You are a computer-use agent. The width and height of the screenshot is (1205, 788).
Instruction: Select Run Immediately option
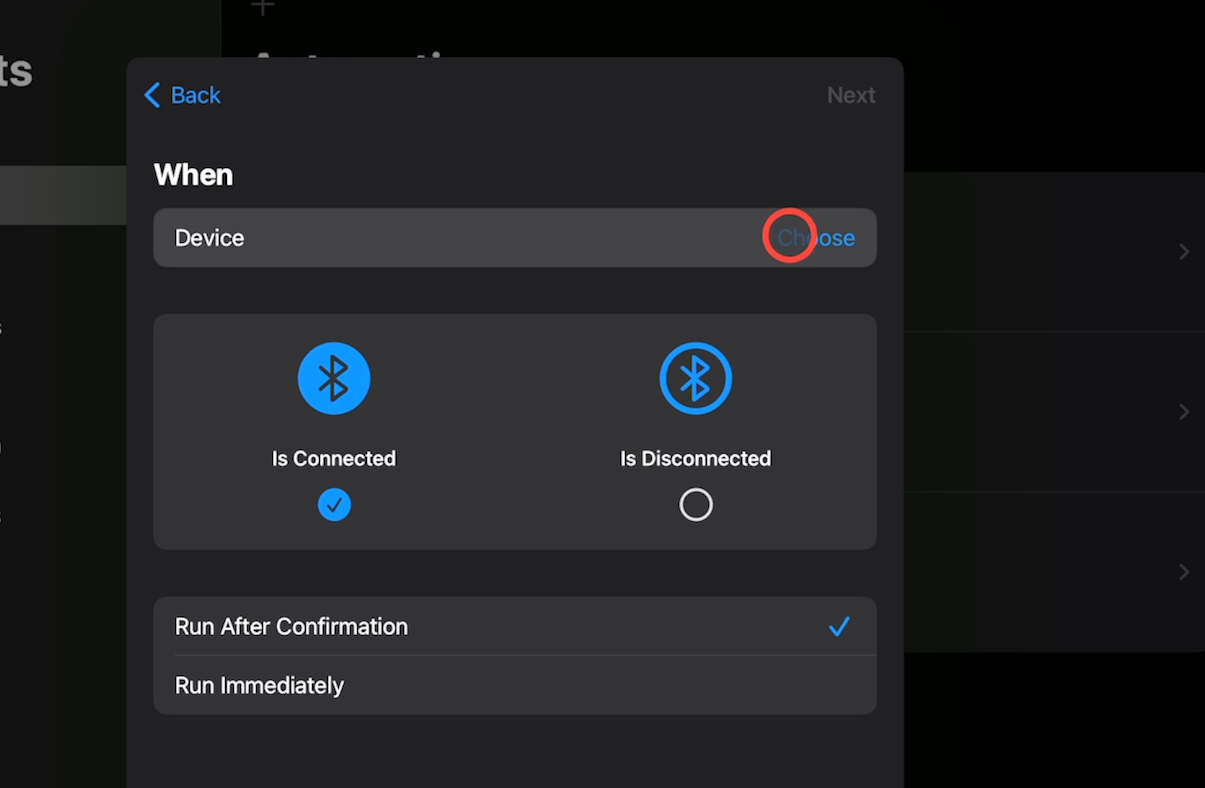tap(515, 685)
